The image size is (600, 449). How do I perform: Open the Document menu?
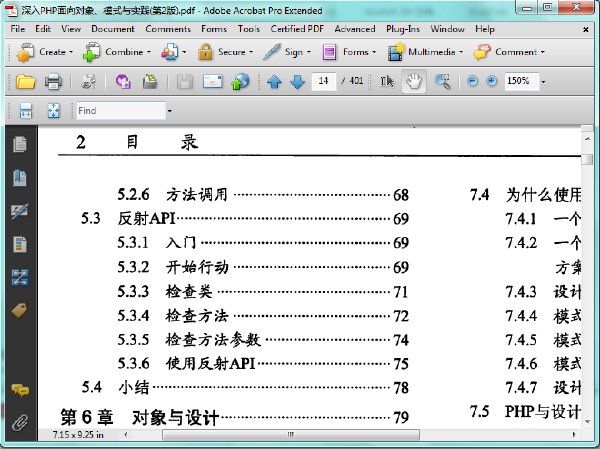pyautogui.click(x=113, y=29)
